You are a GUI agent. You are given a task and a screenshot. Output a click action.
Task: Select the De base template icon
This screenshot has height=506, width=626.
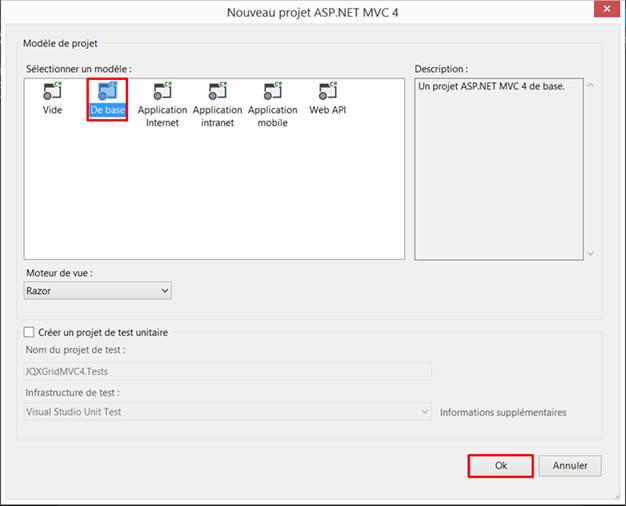107,91
